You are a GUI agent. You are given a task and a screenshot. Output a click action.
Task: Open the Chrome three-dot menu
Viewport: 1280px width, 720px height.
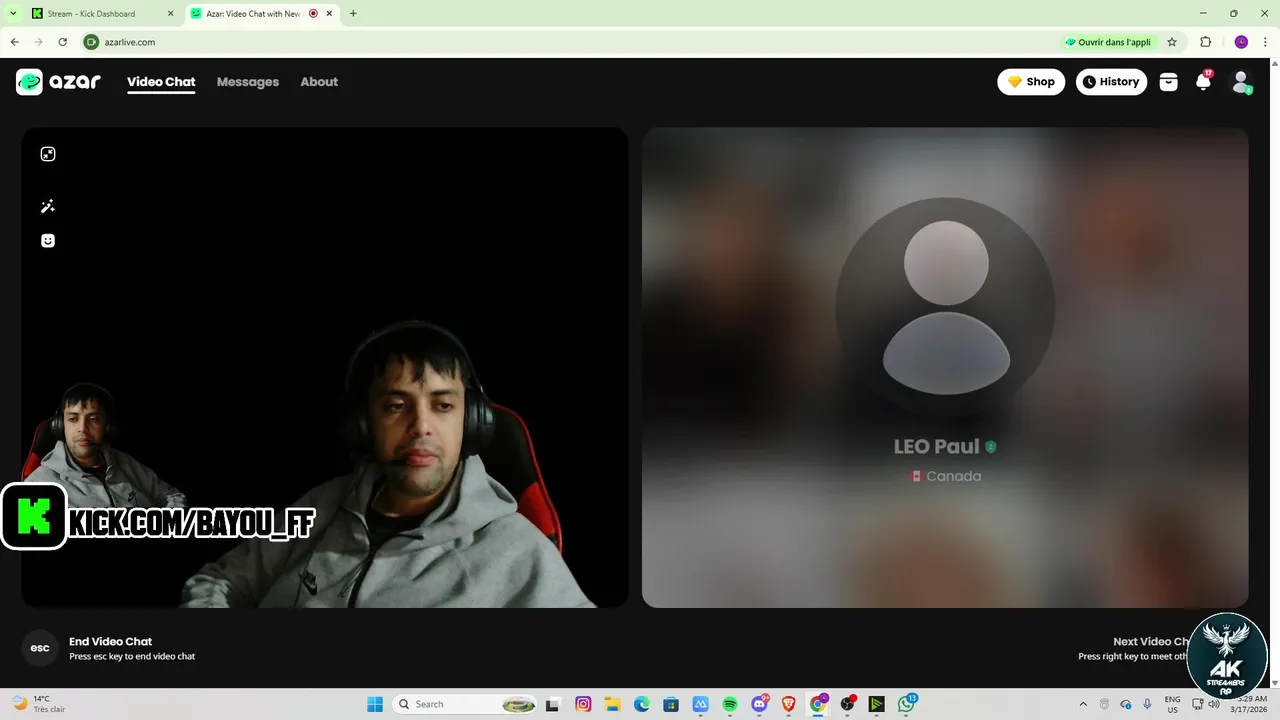(1265, 42)
